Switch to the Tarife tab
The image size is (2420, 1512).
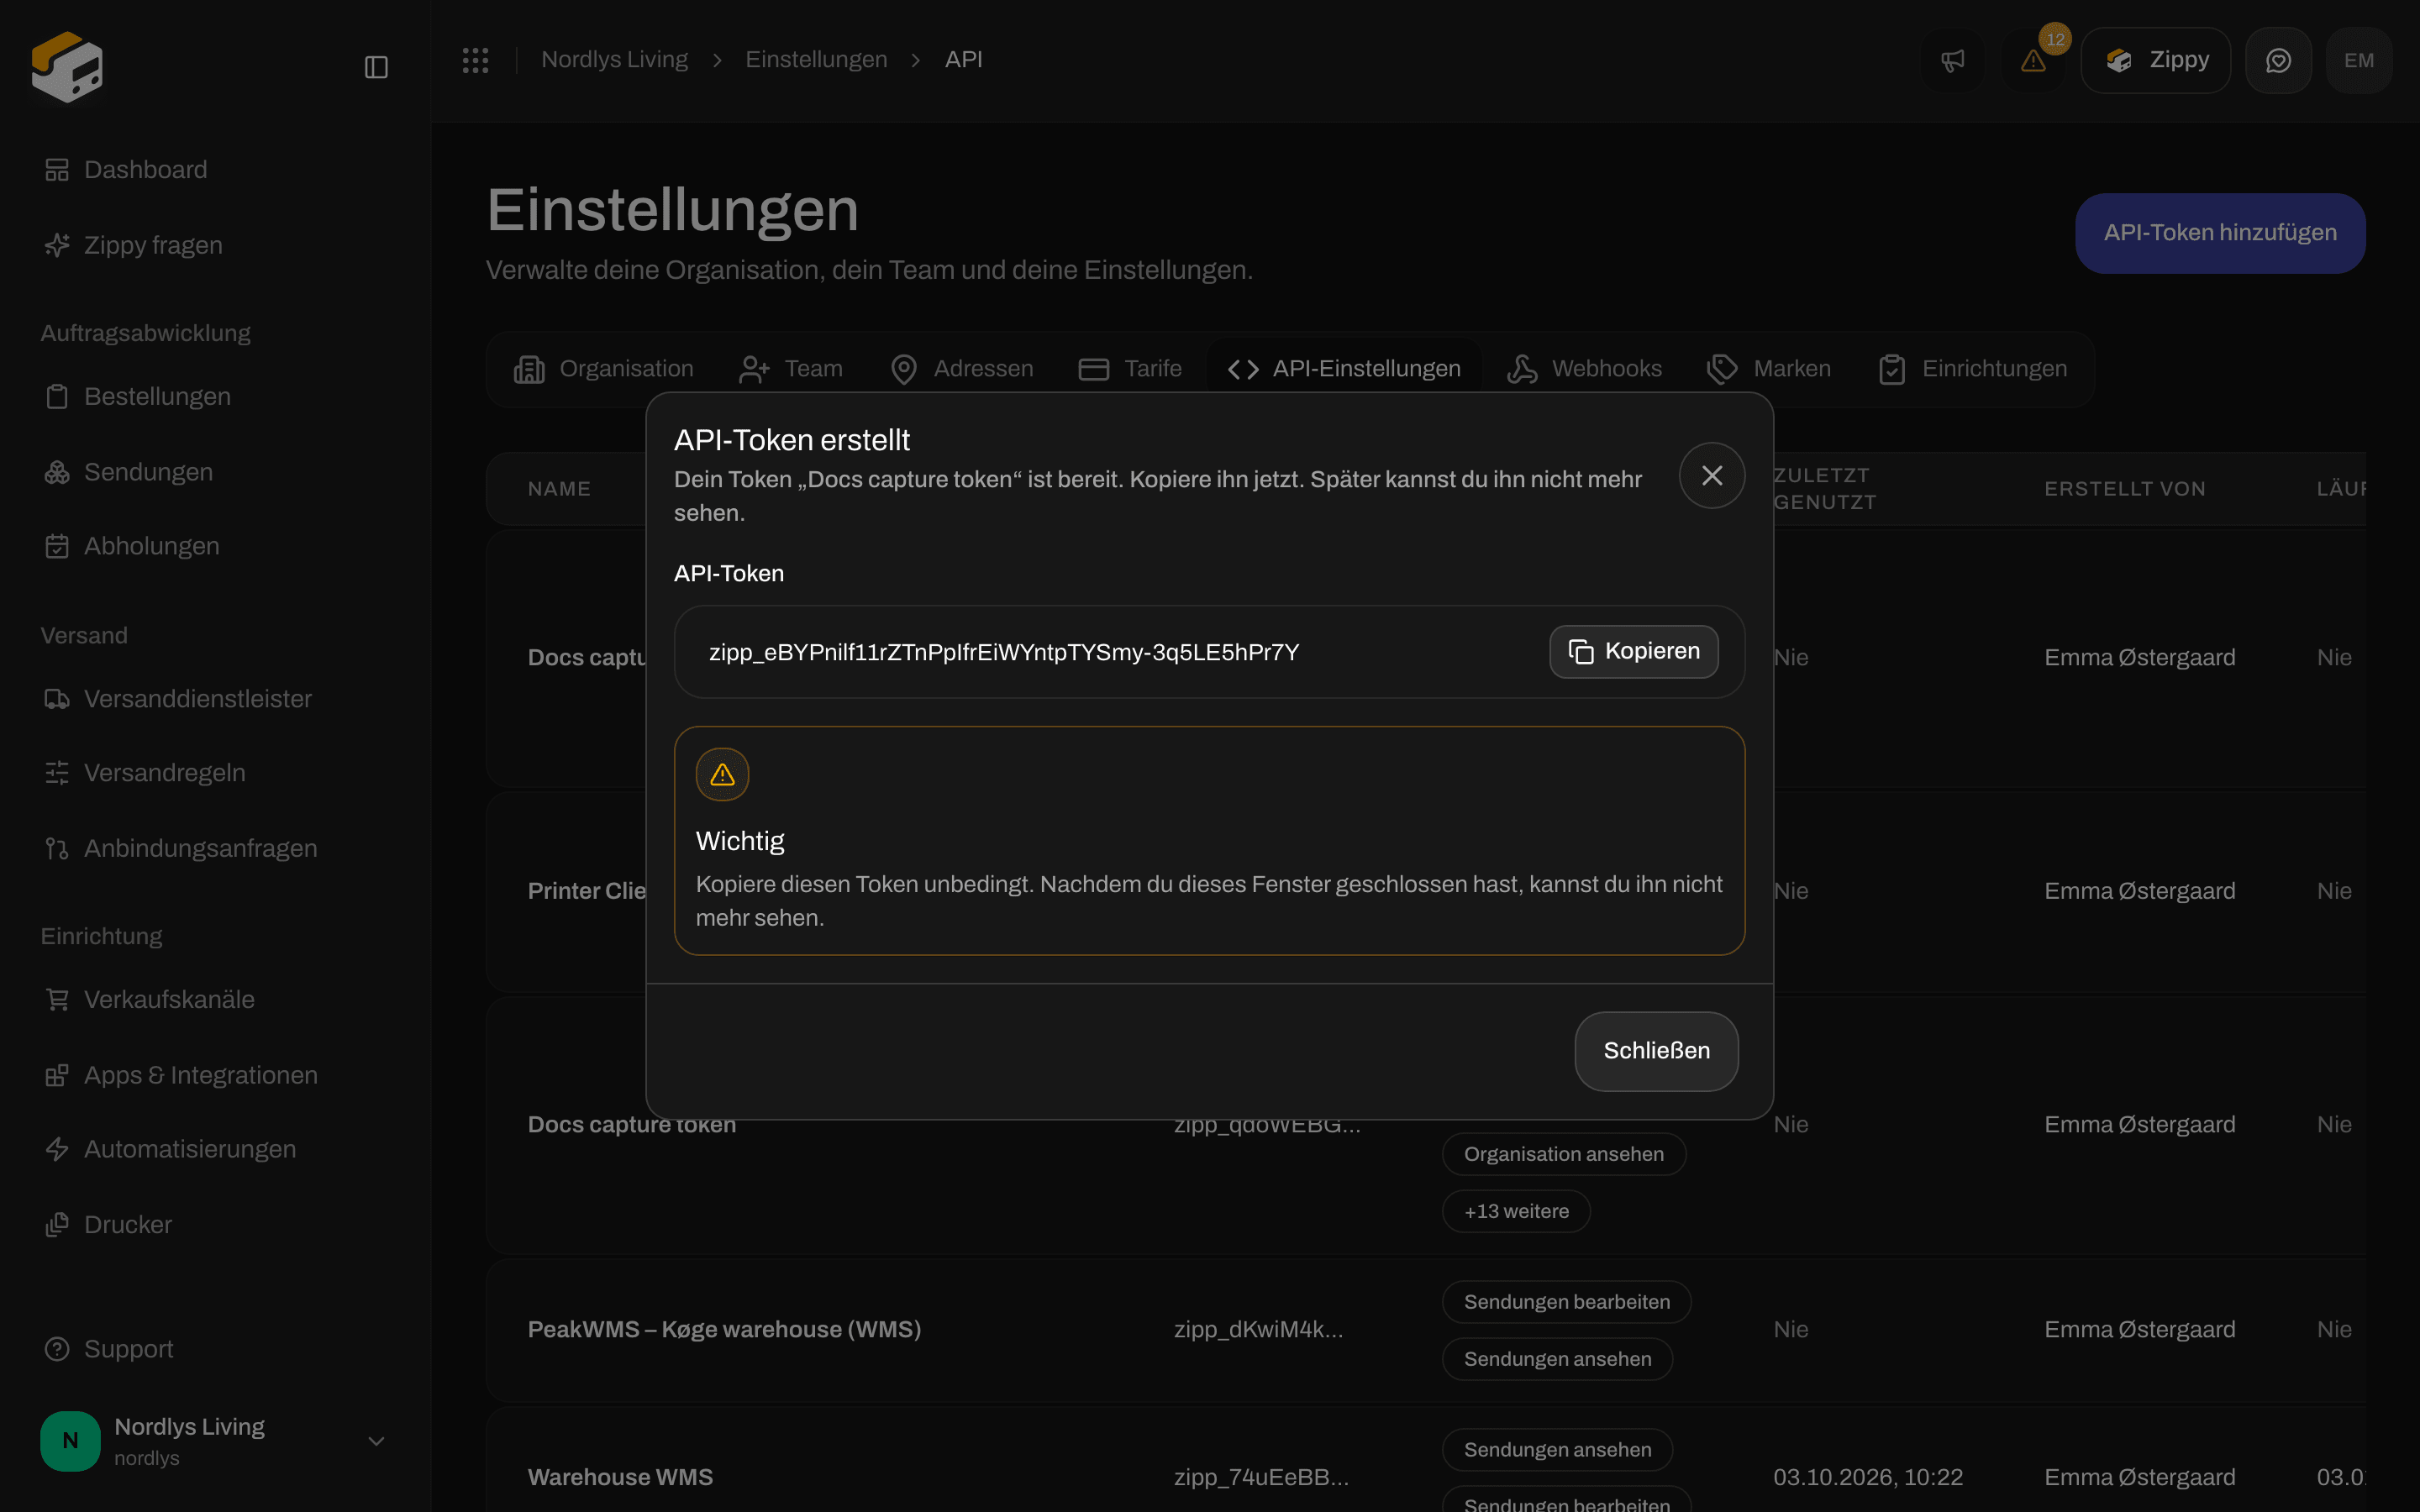point(1130,369)
